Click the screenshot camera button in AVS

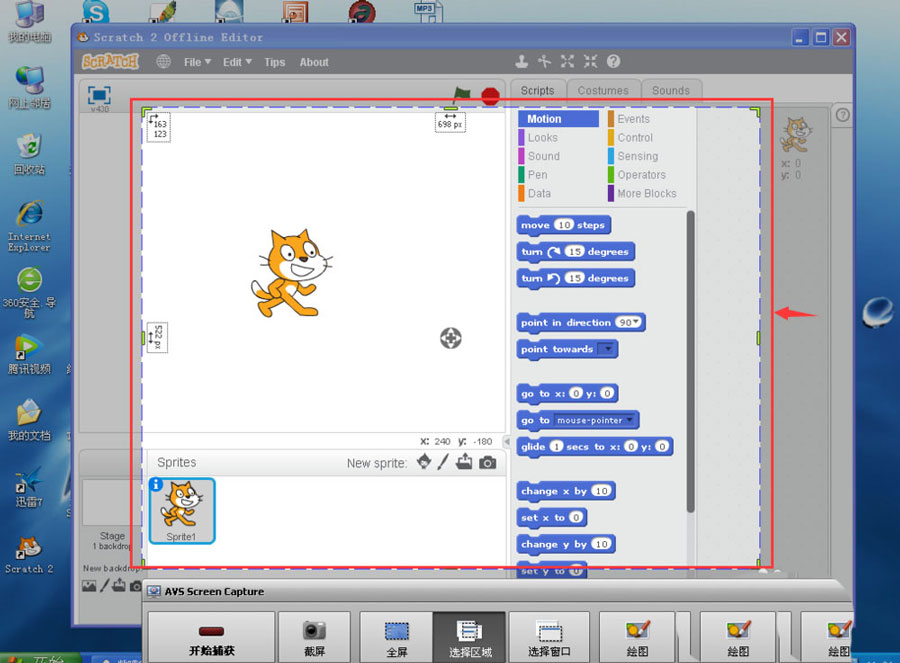click(314, 638)
